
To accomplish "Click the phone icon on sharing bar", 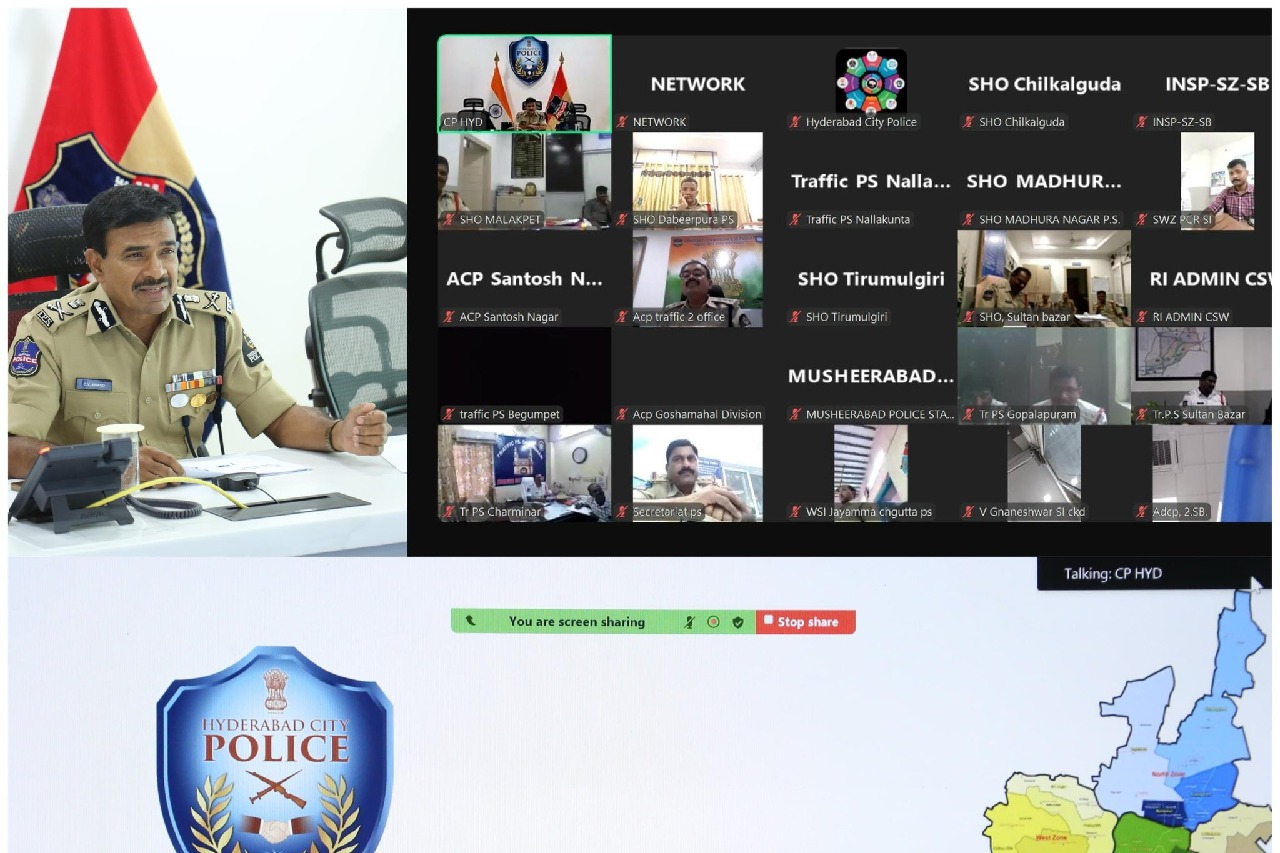I will (x=470, y=622).
